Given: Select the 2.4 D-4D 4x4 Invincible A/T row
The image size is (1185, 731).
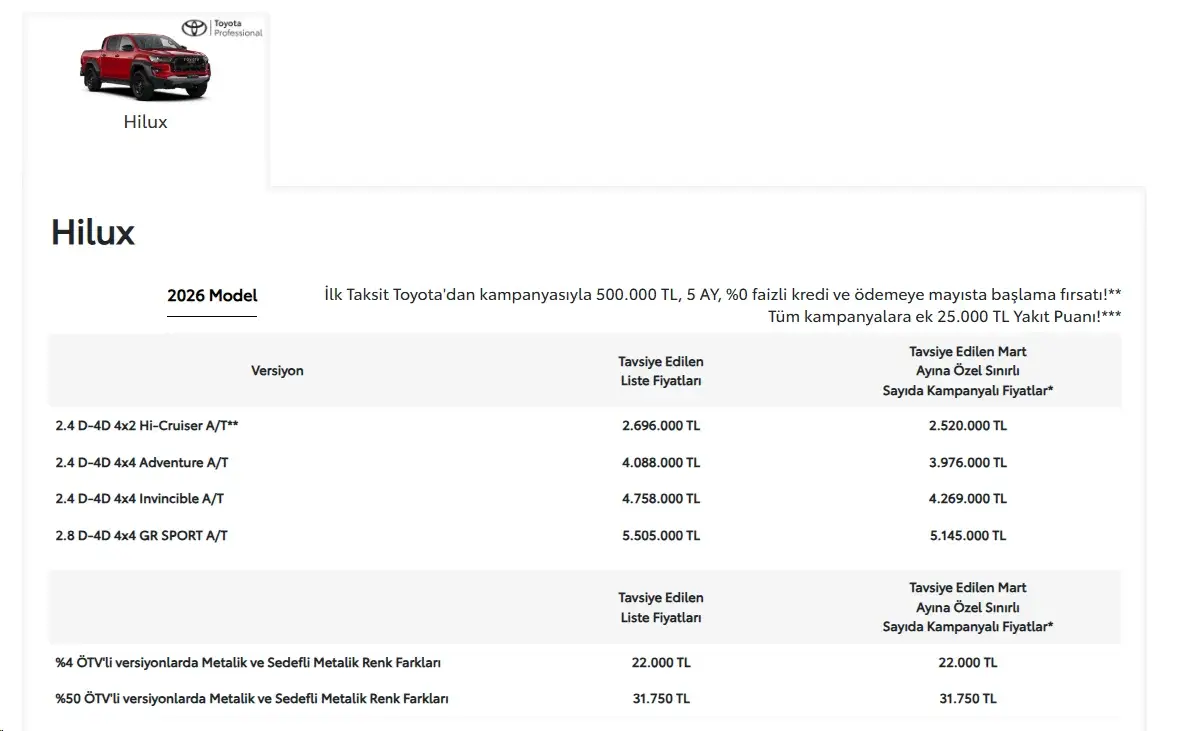Looking at the screenshot, I should point(585,499).
